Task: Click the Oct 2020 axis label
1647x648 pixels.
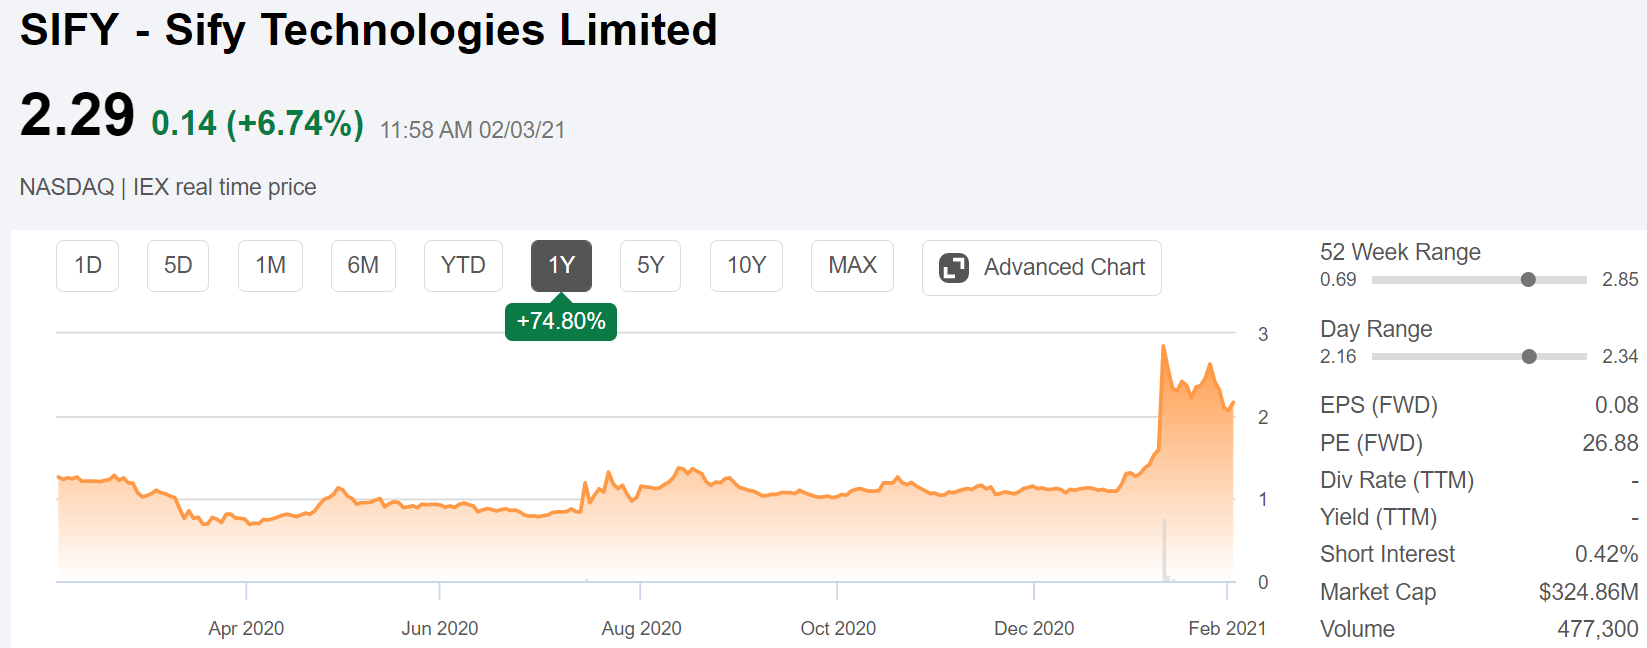Action: click(x=838, y=628)
